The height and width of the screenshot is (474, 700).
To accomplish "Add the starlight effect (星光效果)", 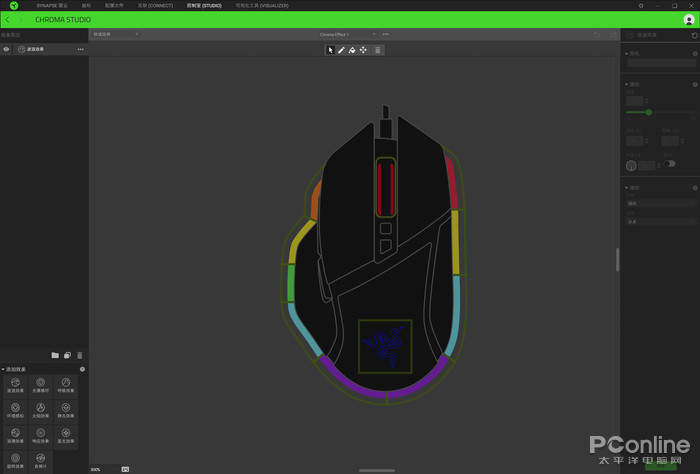I will point(66,436).
